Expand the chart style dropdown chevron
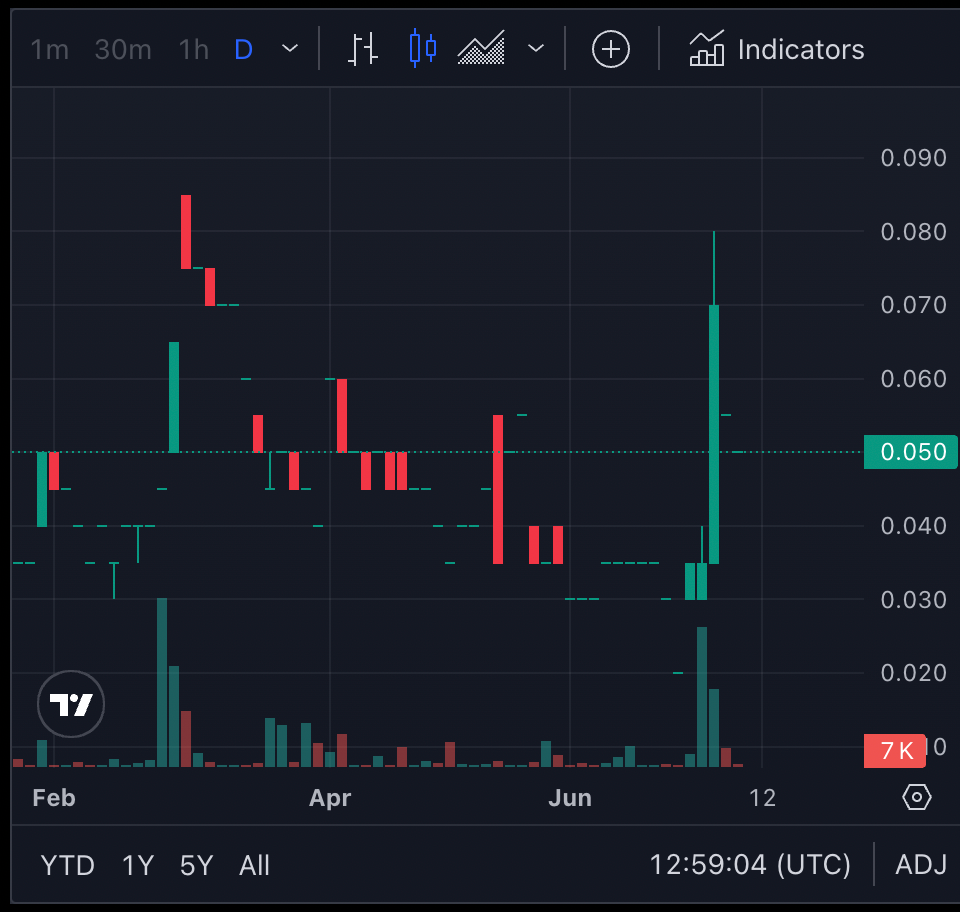960x912 pixels. 536,49
